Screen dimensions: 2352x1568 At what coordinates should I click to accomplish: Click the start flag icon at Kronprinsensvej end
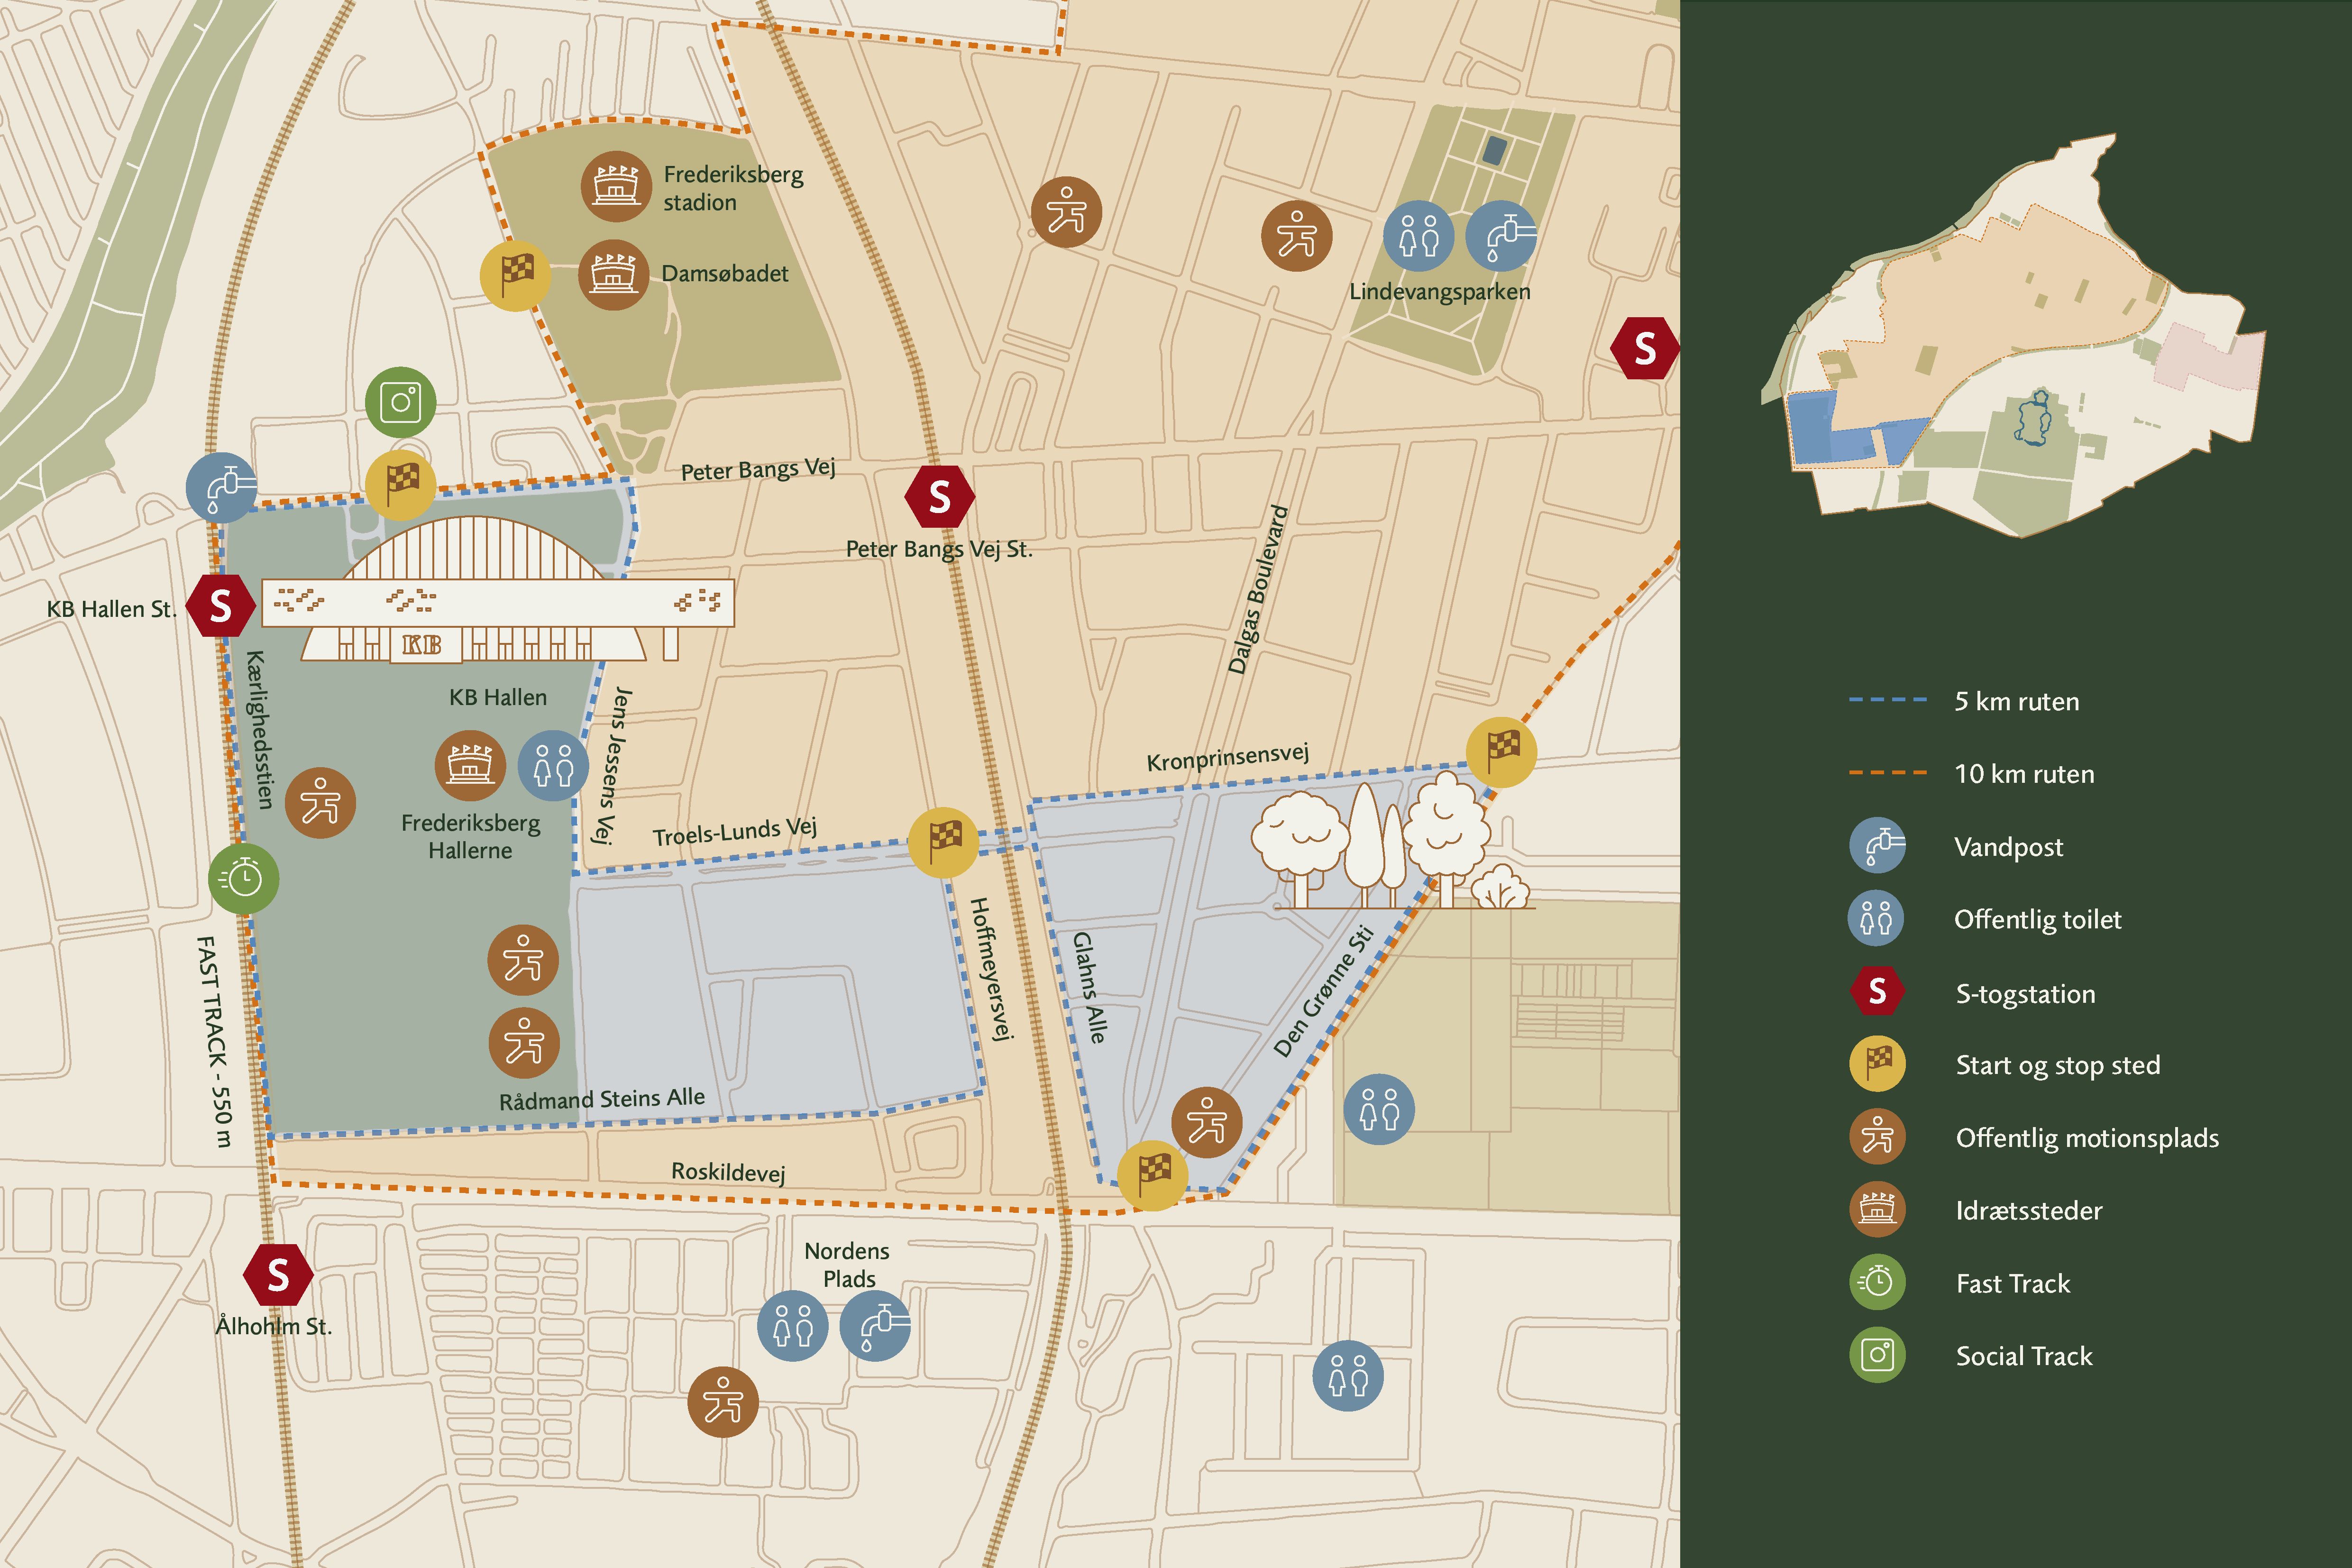[x=1501, y=752]
